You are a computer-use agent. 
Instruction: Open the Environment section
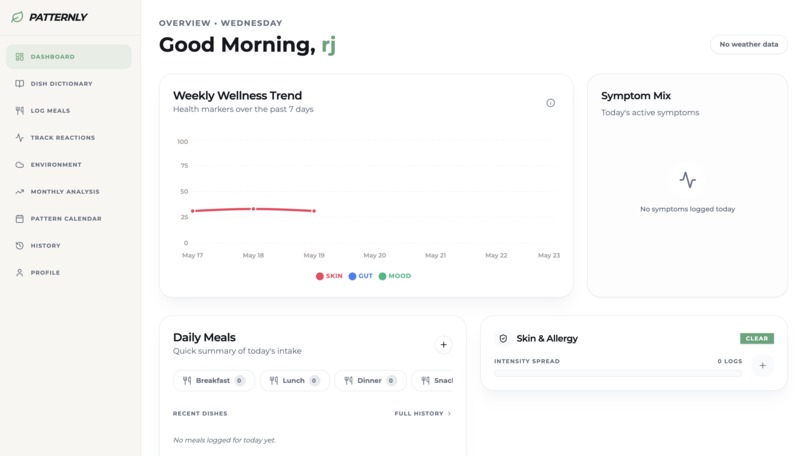point(69,165)
